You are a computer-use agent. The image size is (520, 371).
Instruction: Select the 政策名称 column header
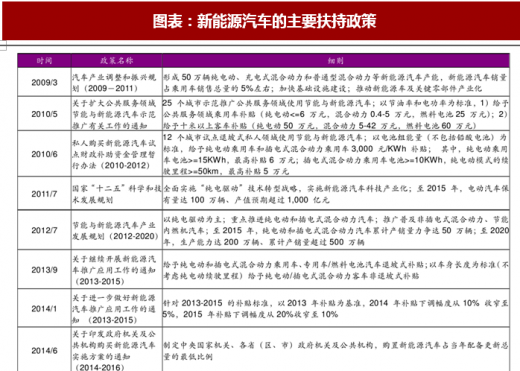(x=116, y=61)
